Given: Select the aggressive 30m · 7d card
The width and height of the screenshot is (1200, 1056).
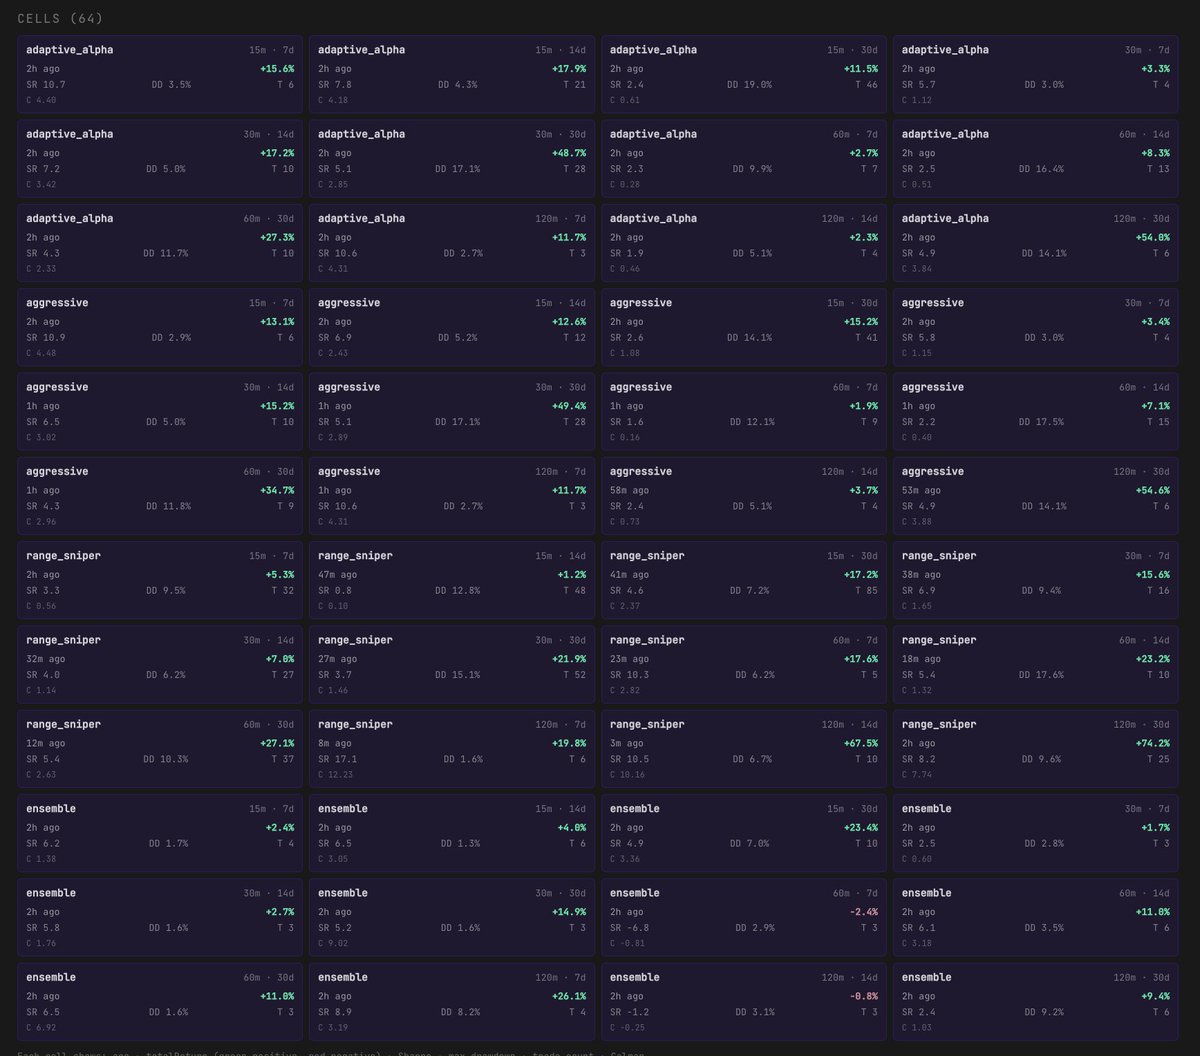Looking at the screenshot, I should tap(1036, 327).
